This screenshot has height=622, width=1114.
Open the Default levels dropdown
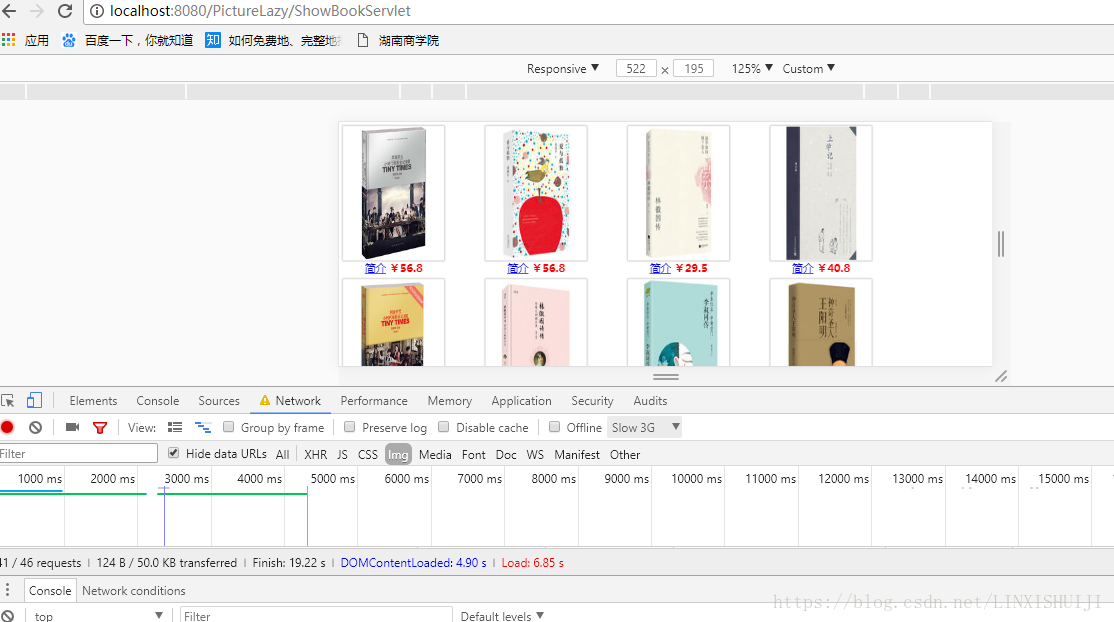(x=502, y=616)
